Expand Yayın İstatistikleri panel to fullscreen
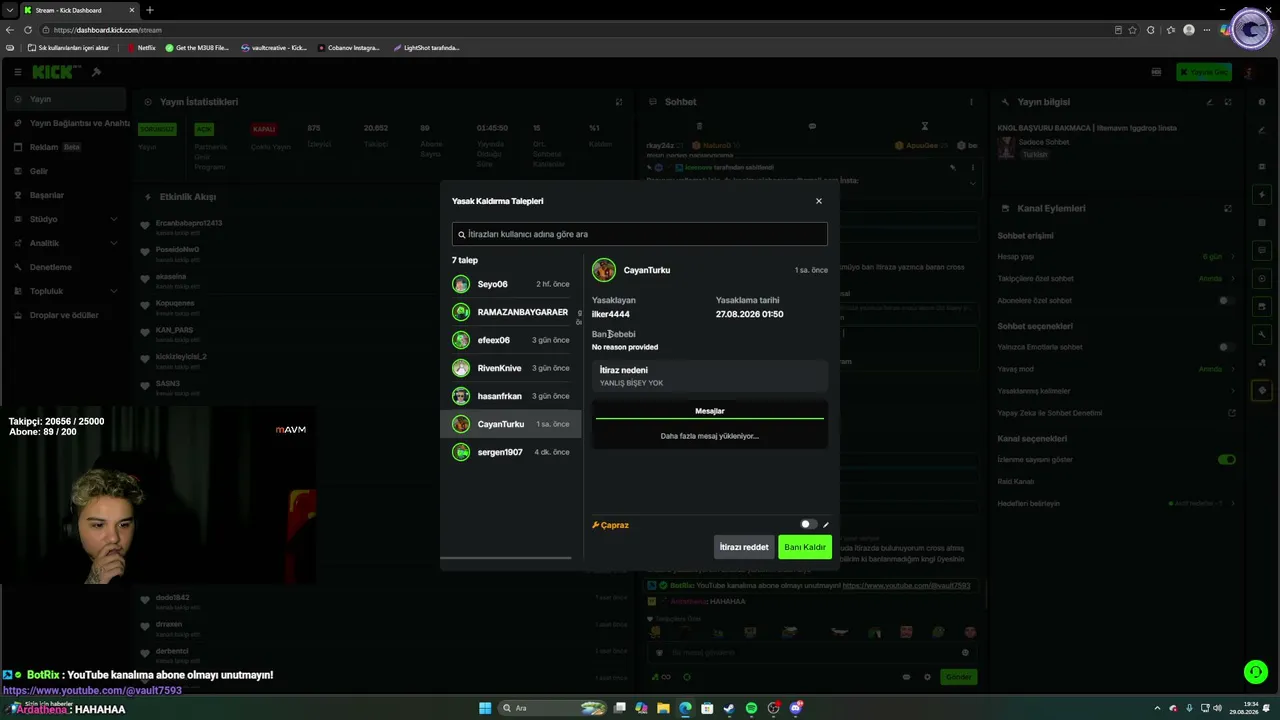The height and width of the screenshot is (720, 1280). (x=619, y=102)
